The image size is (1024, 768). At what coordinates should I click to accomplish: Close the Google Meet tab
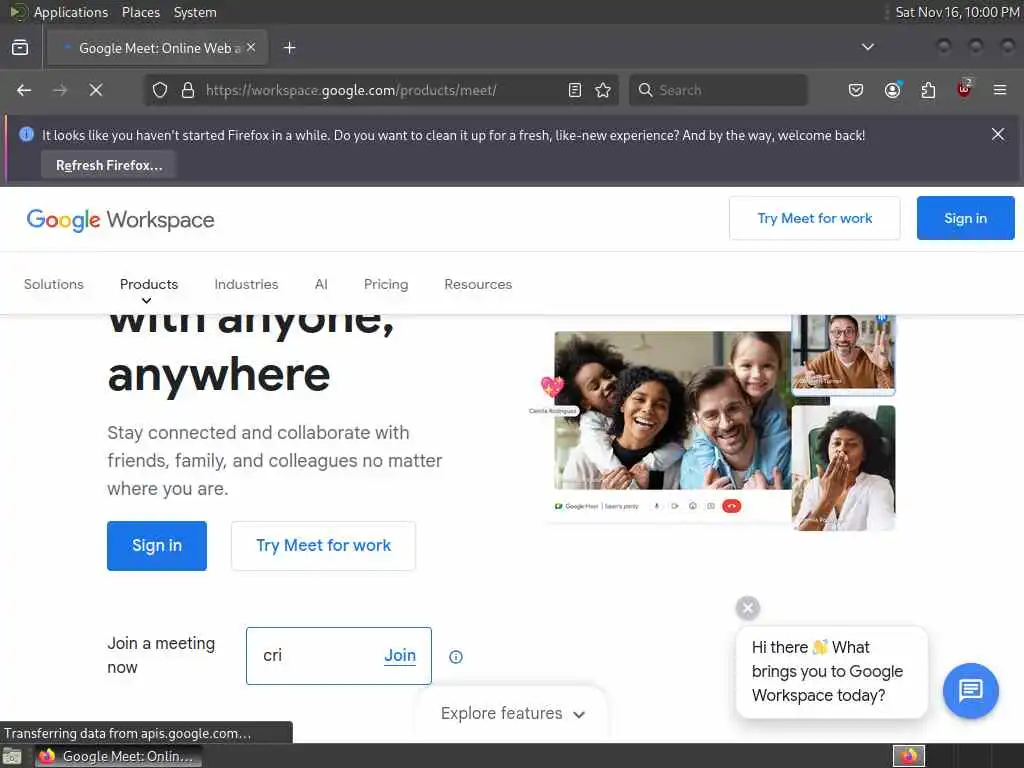pyautogui.click(x=251, y=48)
